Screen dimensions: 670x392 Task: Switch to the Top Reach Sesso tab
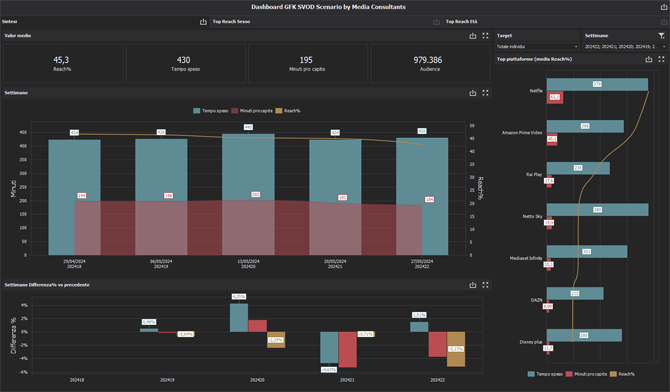pos(231,21)
